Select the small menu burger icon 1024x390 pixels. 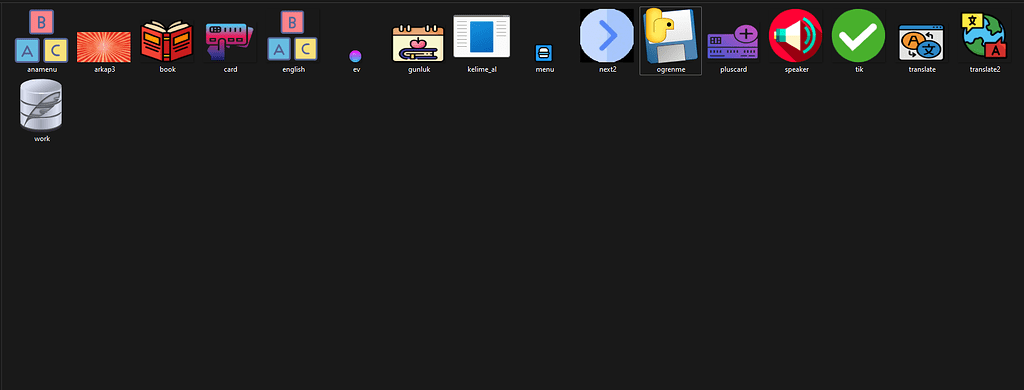(544, 53)
